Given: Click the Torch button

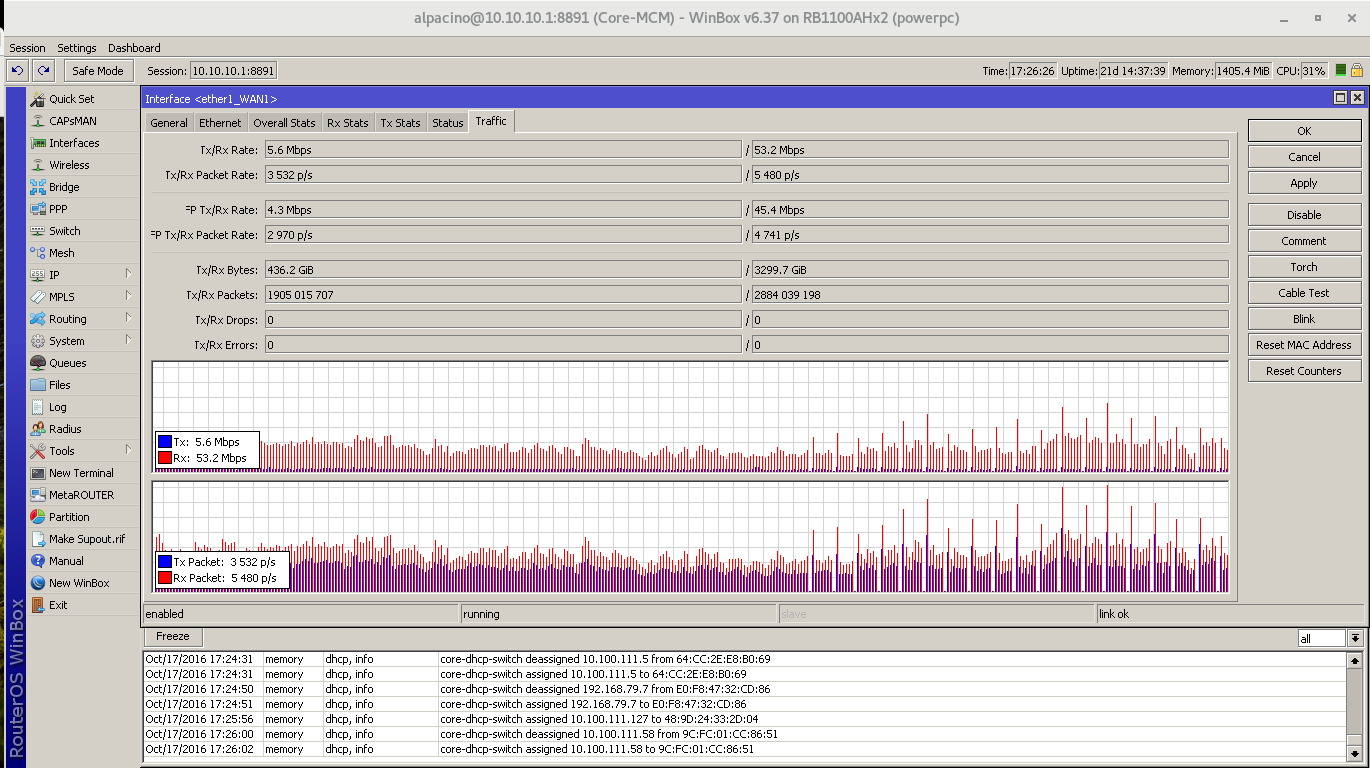Looking at the screenshot, I should click(x=1303, y=267).
